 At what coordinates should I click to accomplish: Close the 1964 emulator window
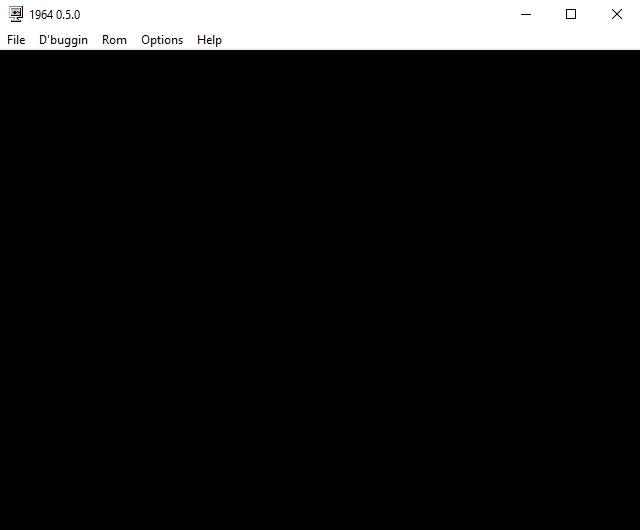click(617, 14)
